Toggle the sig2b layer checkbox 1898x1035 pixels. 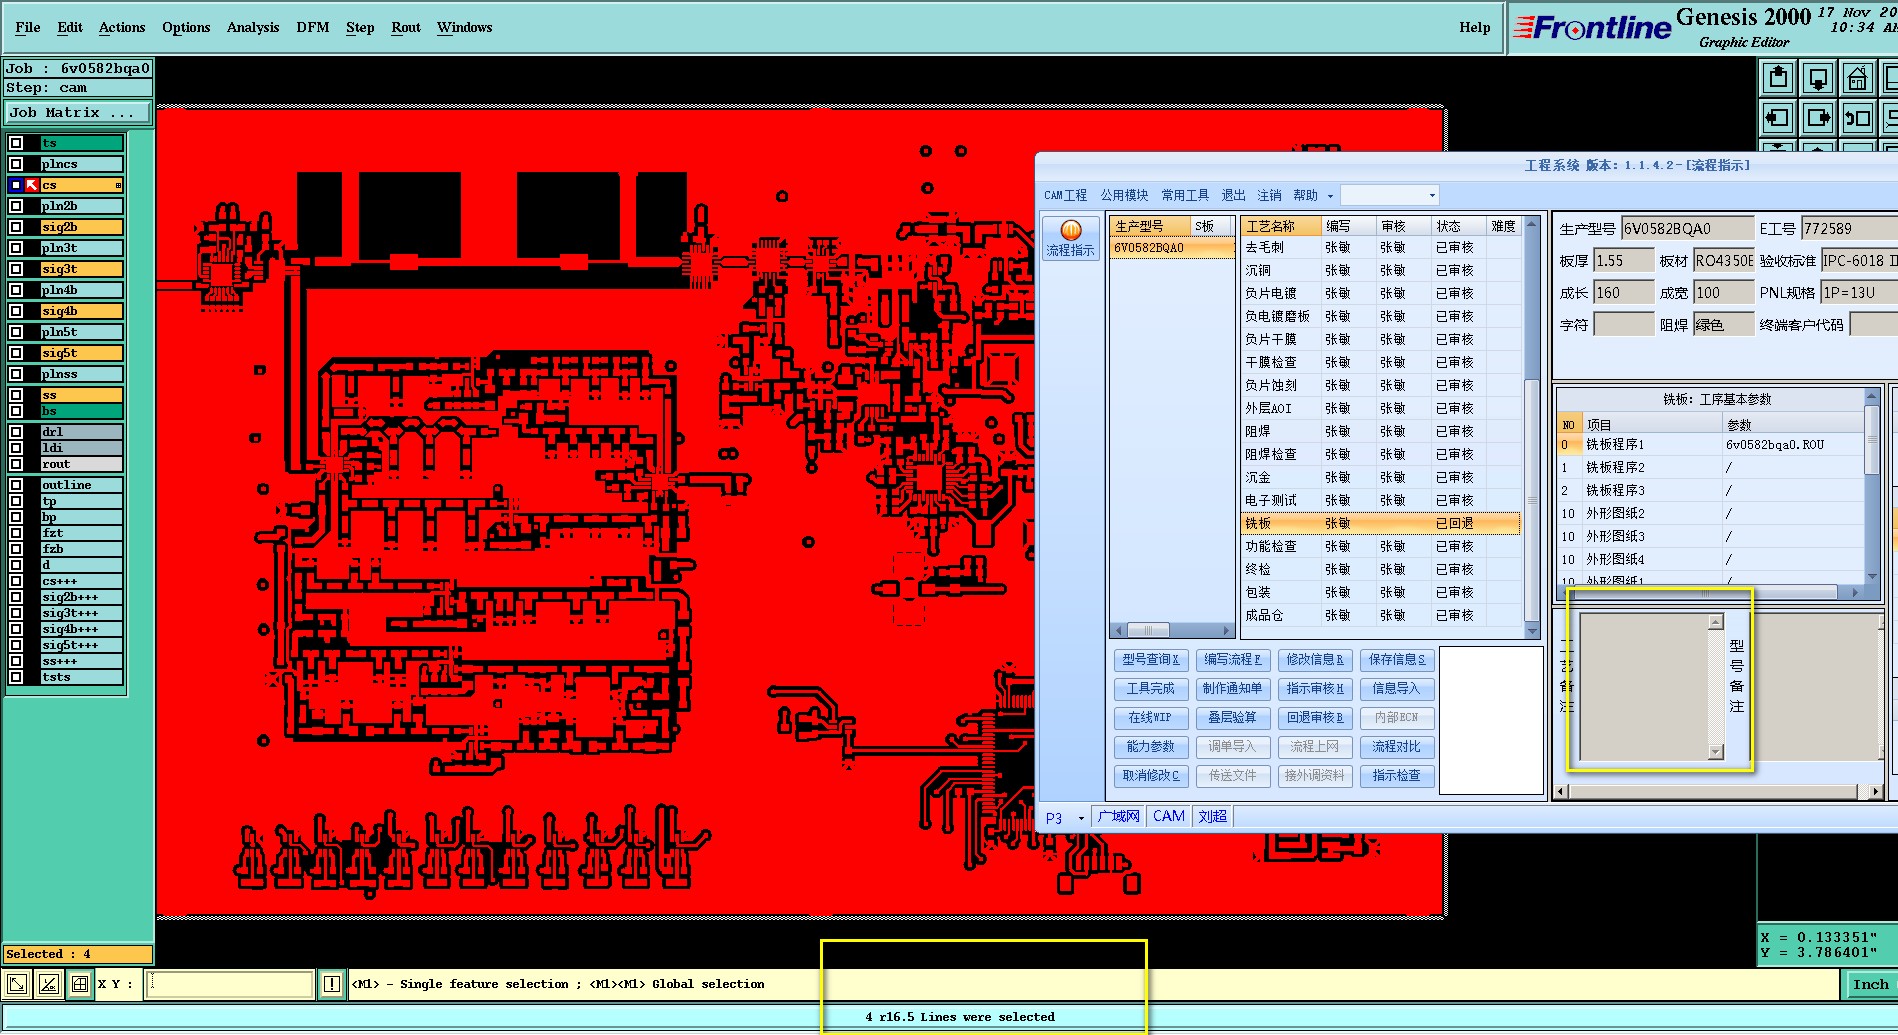pyautogui.click(x=16, y=227)
